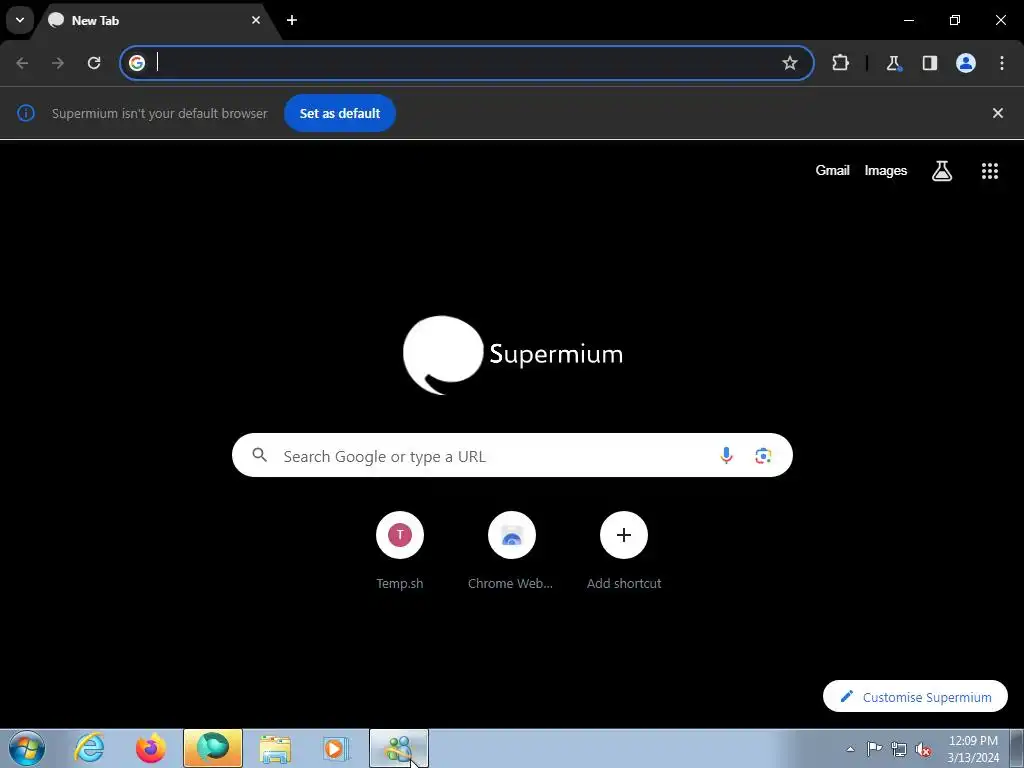Viewport: 1024px width, 768px height.
Task: Open network status tray icon
Action: click(899, 749)
